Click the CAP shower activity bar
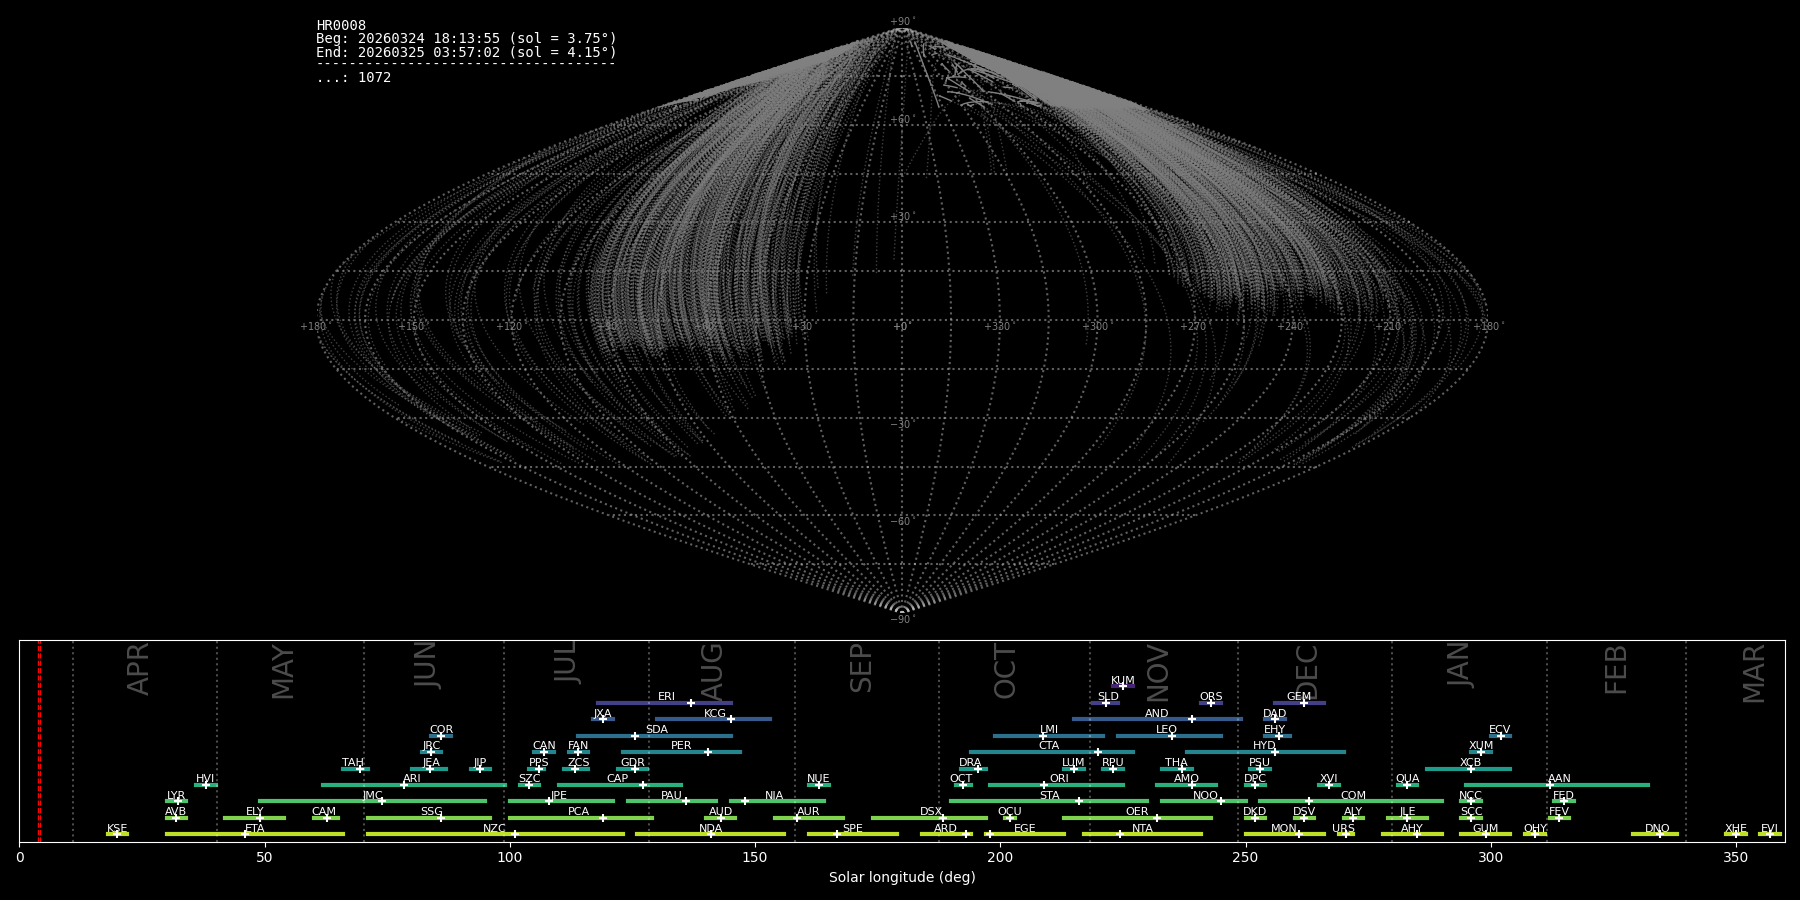 [x=620, y=785]
